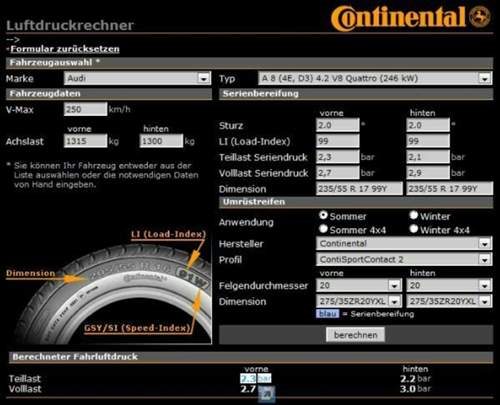The width and height of the screenshot is (500, 405).
Task: Click the Sturz vorne field
Action: click(x=338, y=125)
